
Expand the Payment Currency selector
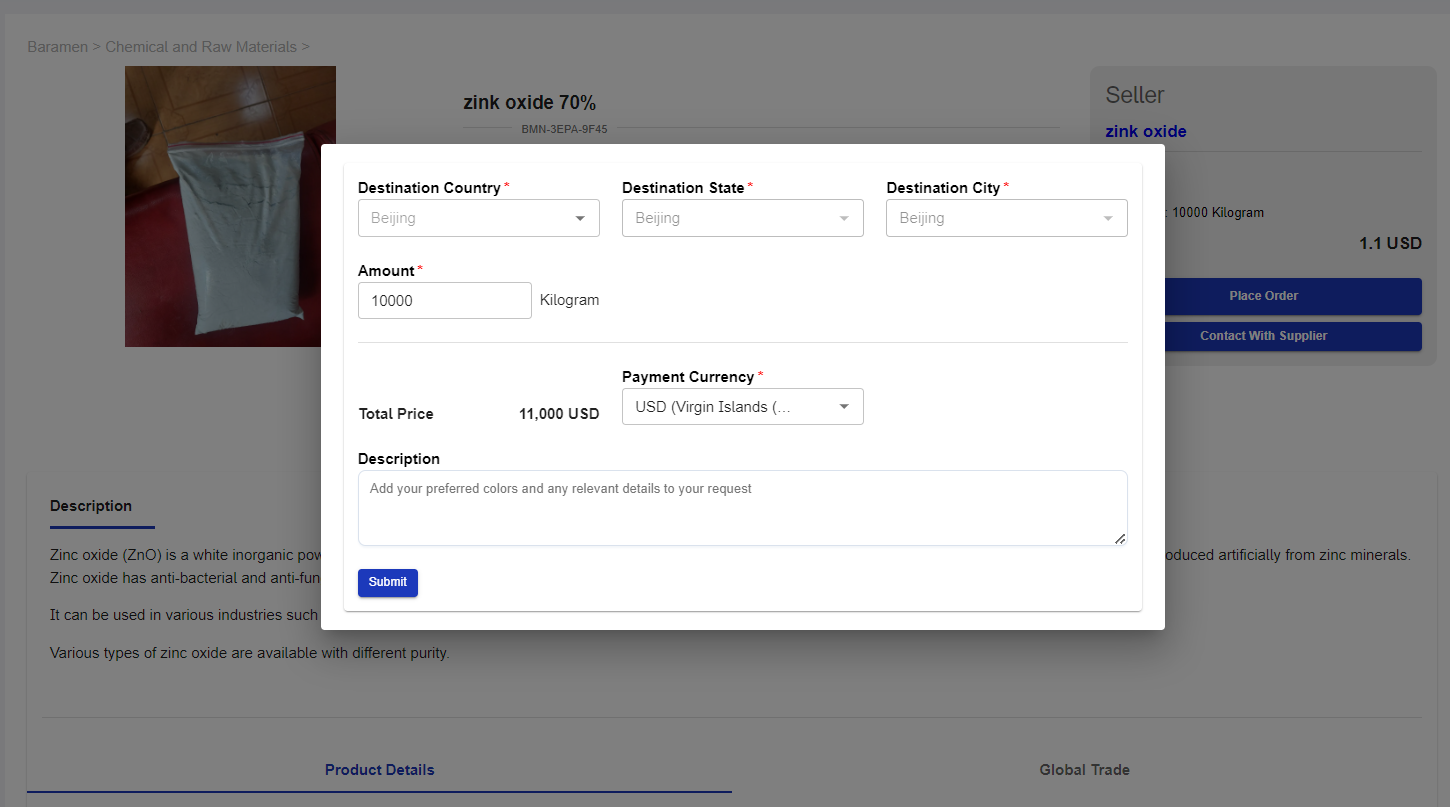point(742,407)
